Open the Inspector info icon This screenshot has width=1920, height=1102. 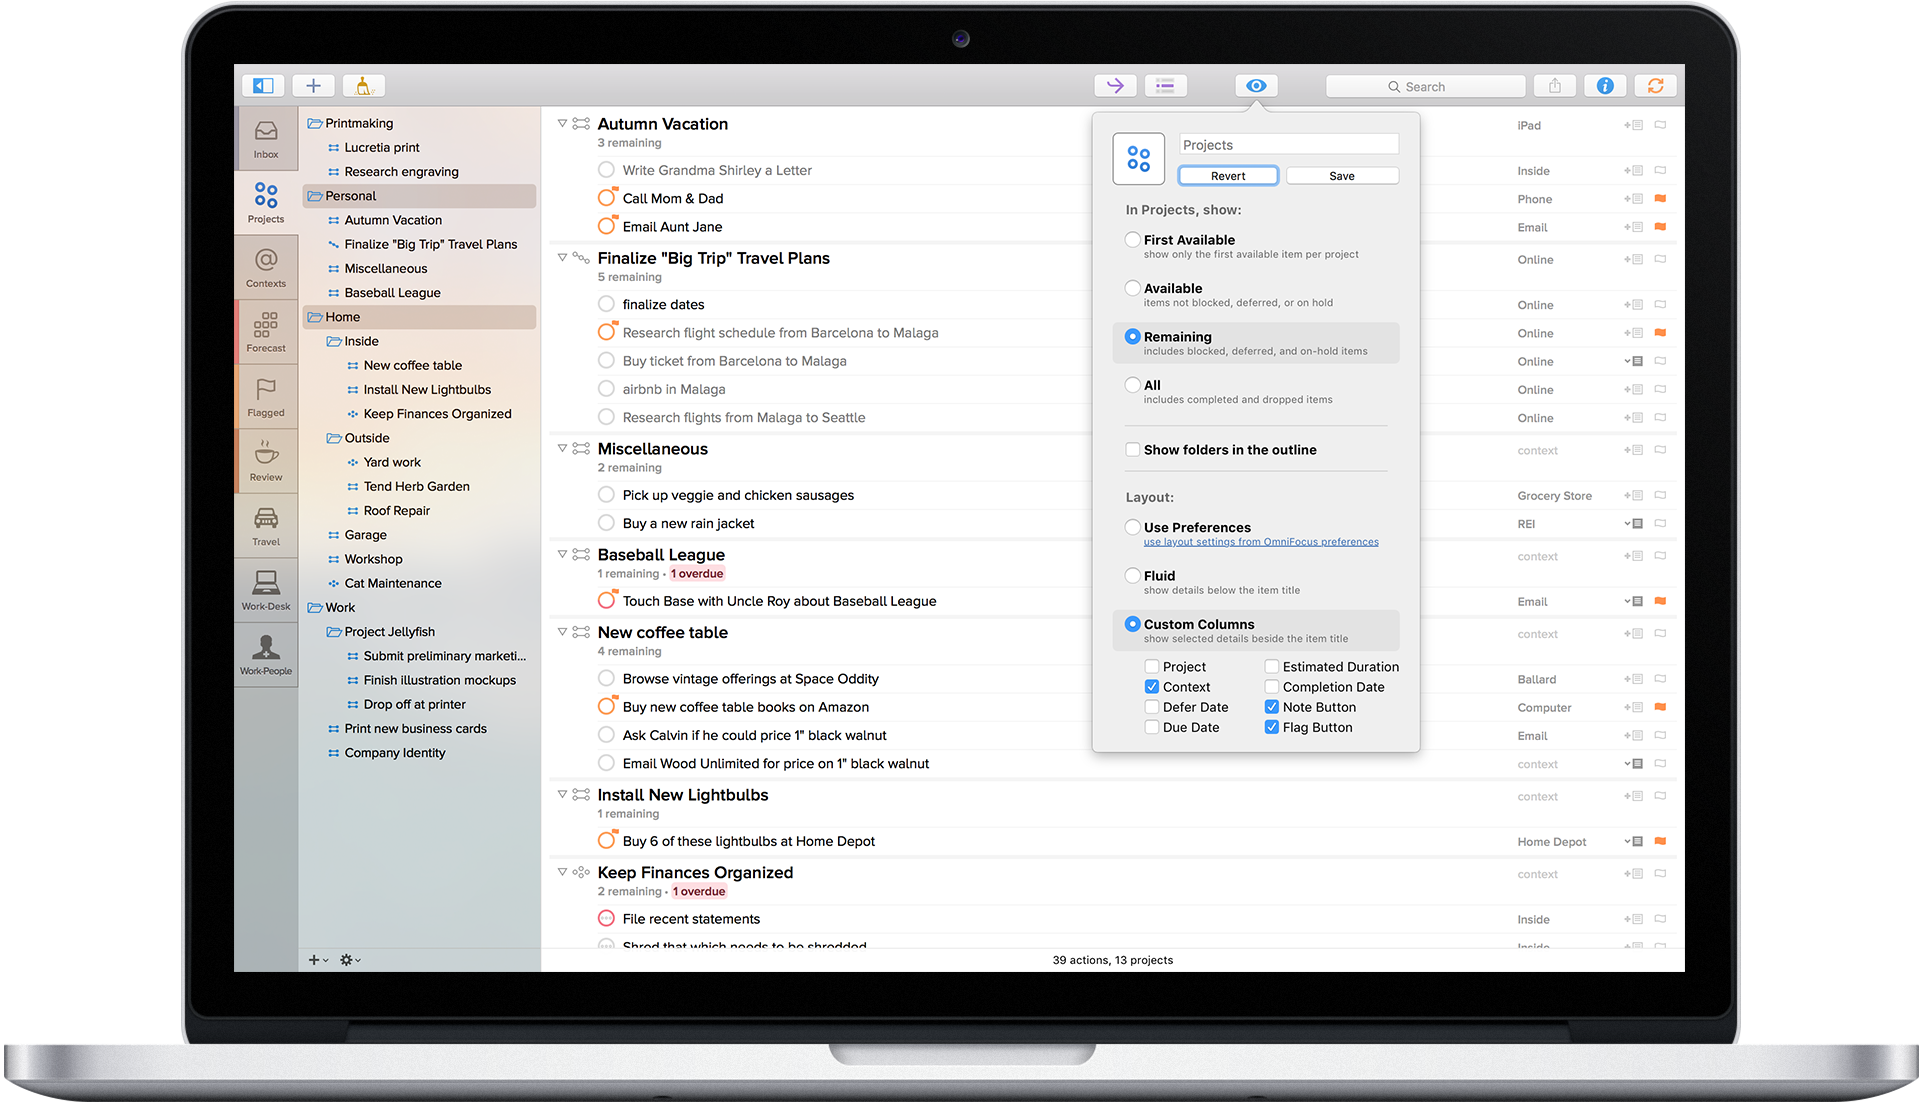pos(1604,86)
